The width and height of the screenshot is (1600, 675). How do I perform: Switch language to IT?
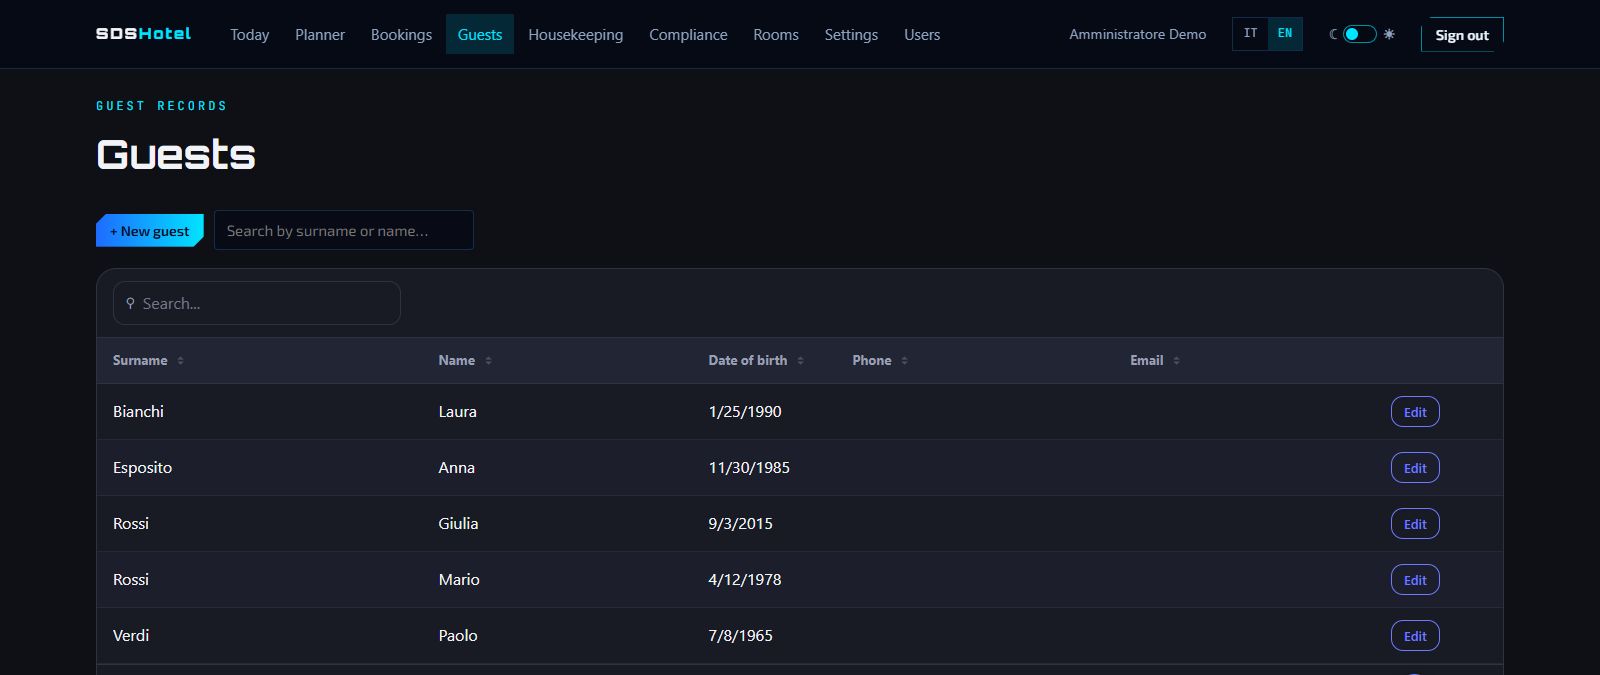pyautogui.click(x=1250, y=34)
